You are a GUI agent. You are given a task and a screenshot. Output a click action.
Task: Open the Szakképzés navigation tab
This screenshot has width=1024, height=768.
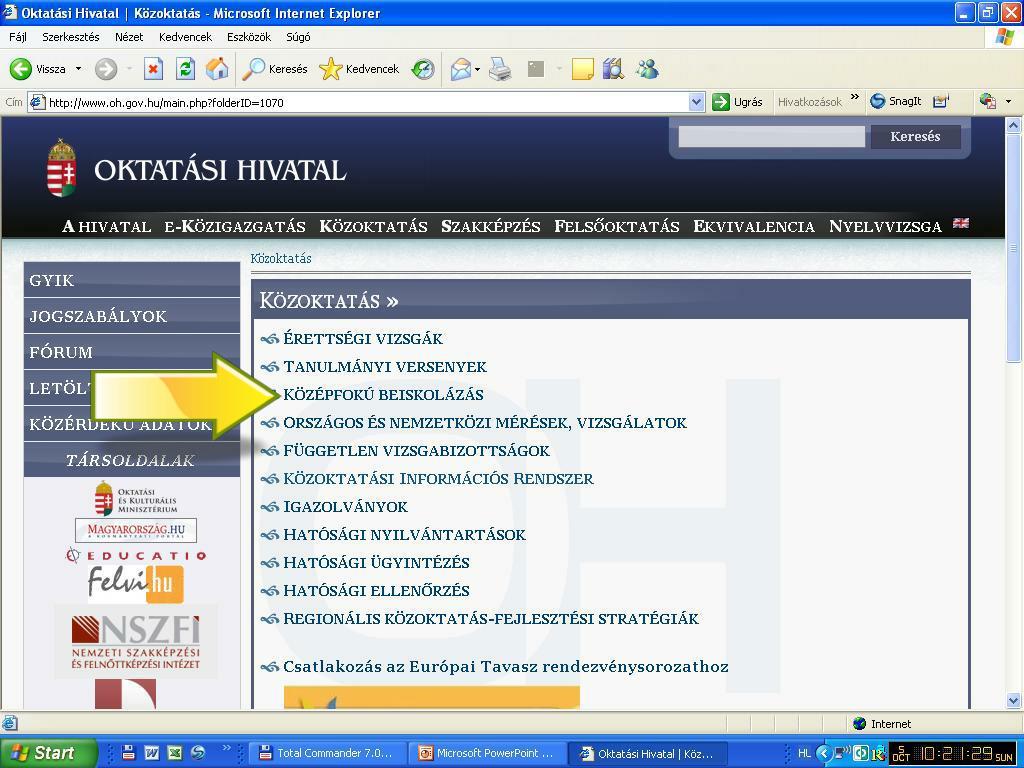490,227
